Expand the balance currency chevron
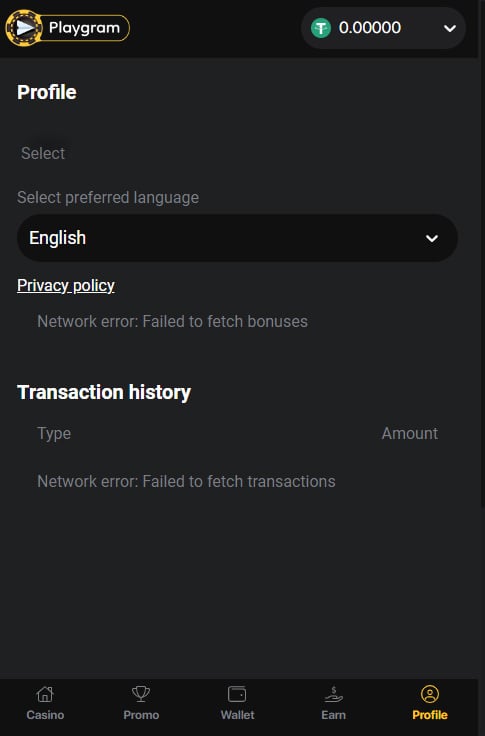The width and height of the screenshot is (485, 736). click(450, 29)
